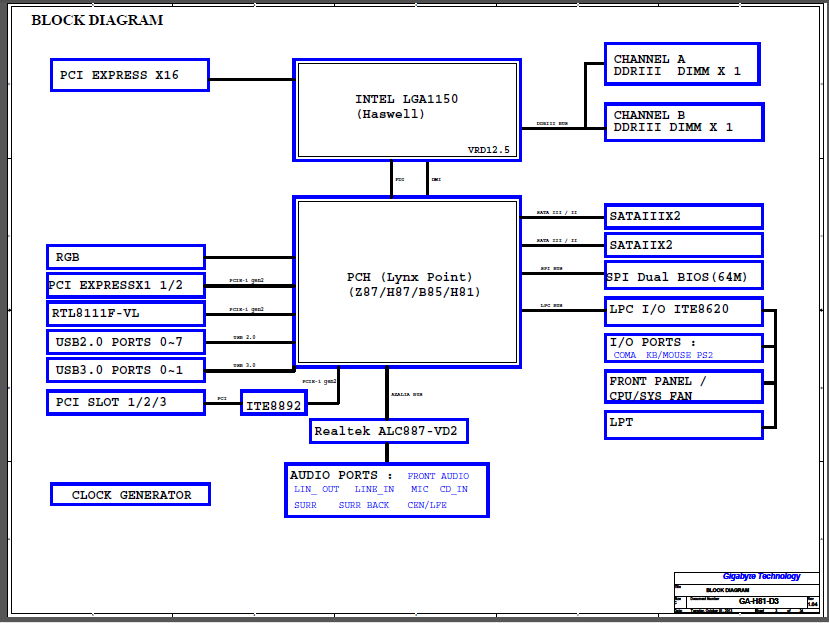829x623 pixels.
Task: Click the 'PCI' line label near ITE8892
Action: pos(222,399)
